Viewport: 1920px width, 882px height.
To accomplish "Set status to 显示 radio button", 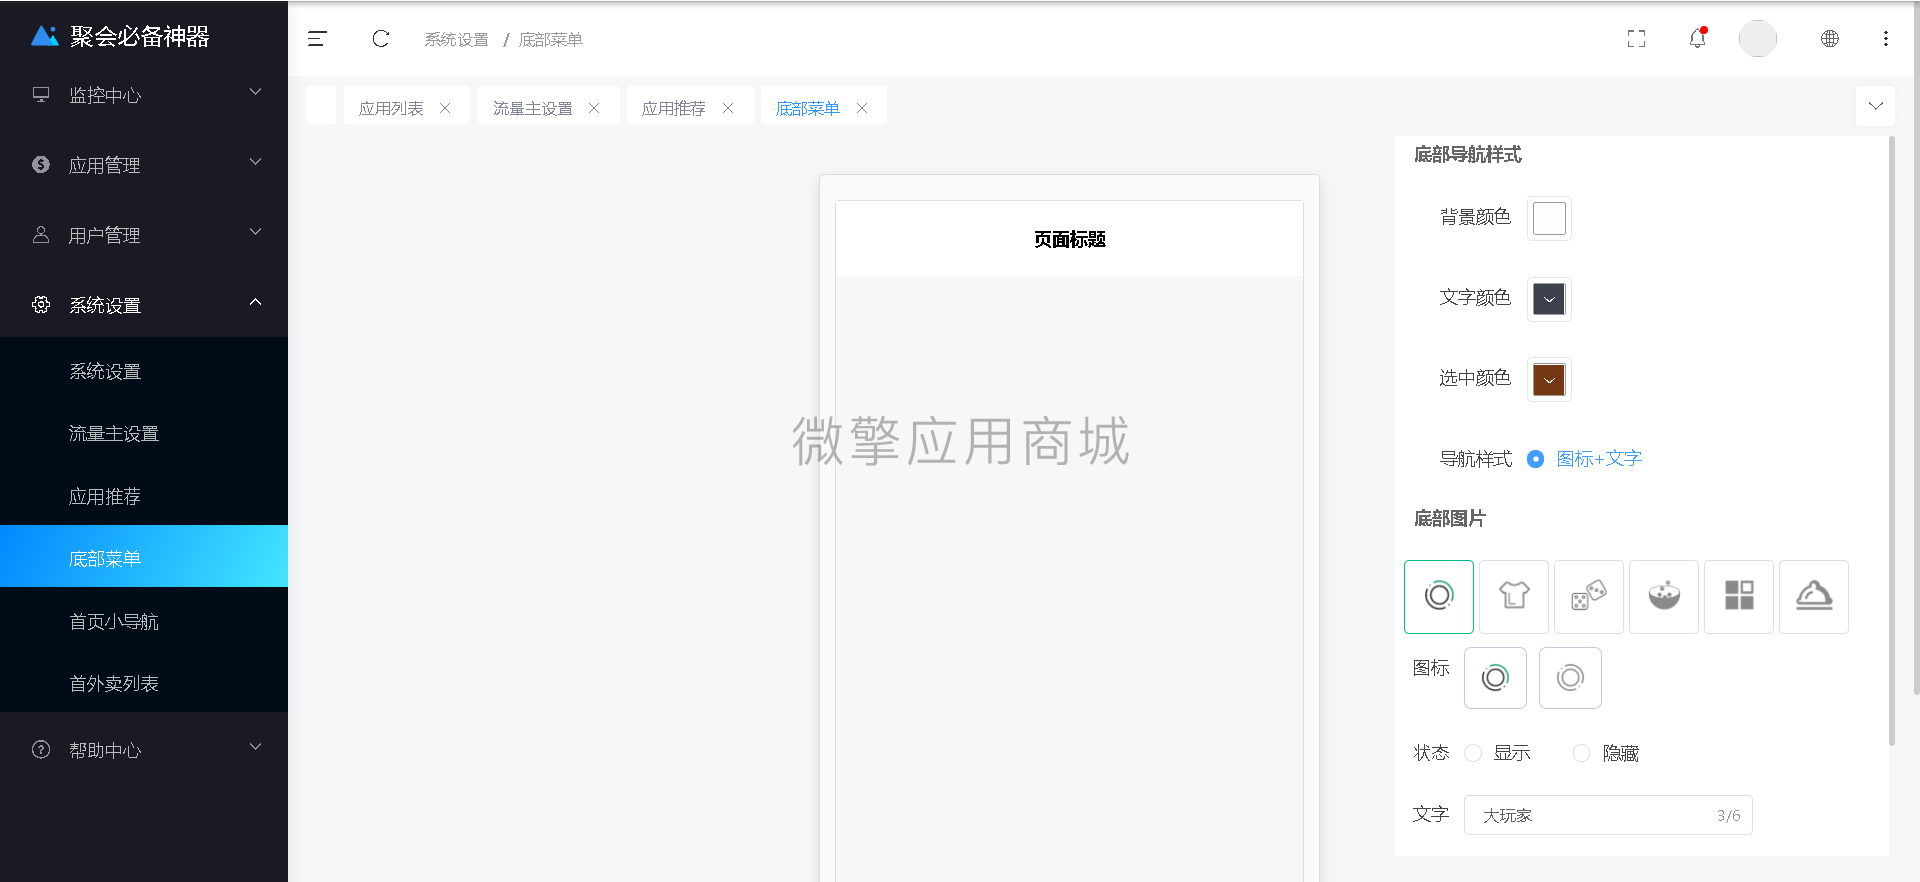I will (1473, 753).
